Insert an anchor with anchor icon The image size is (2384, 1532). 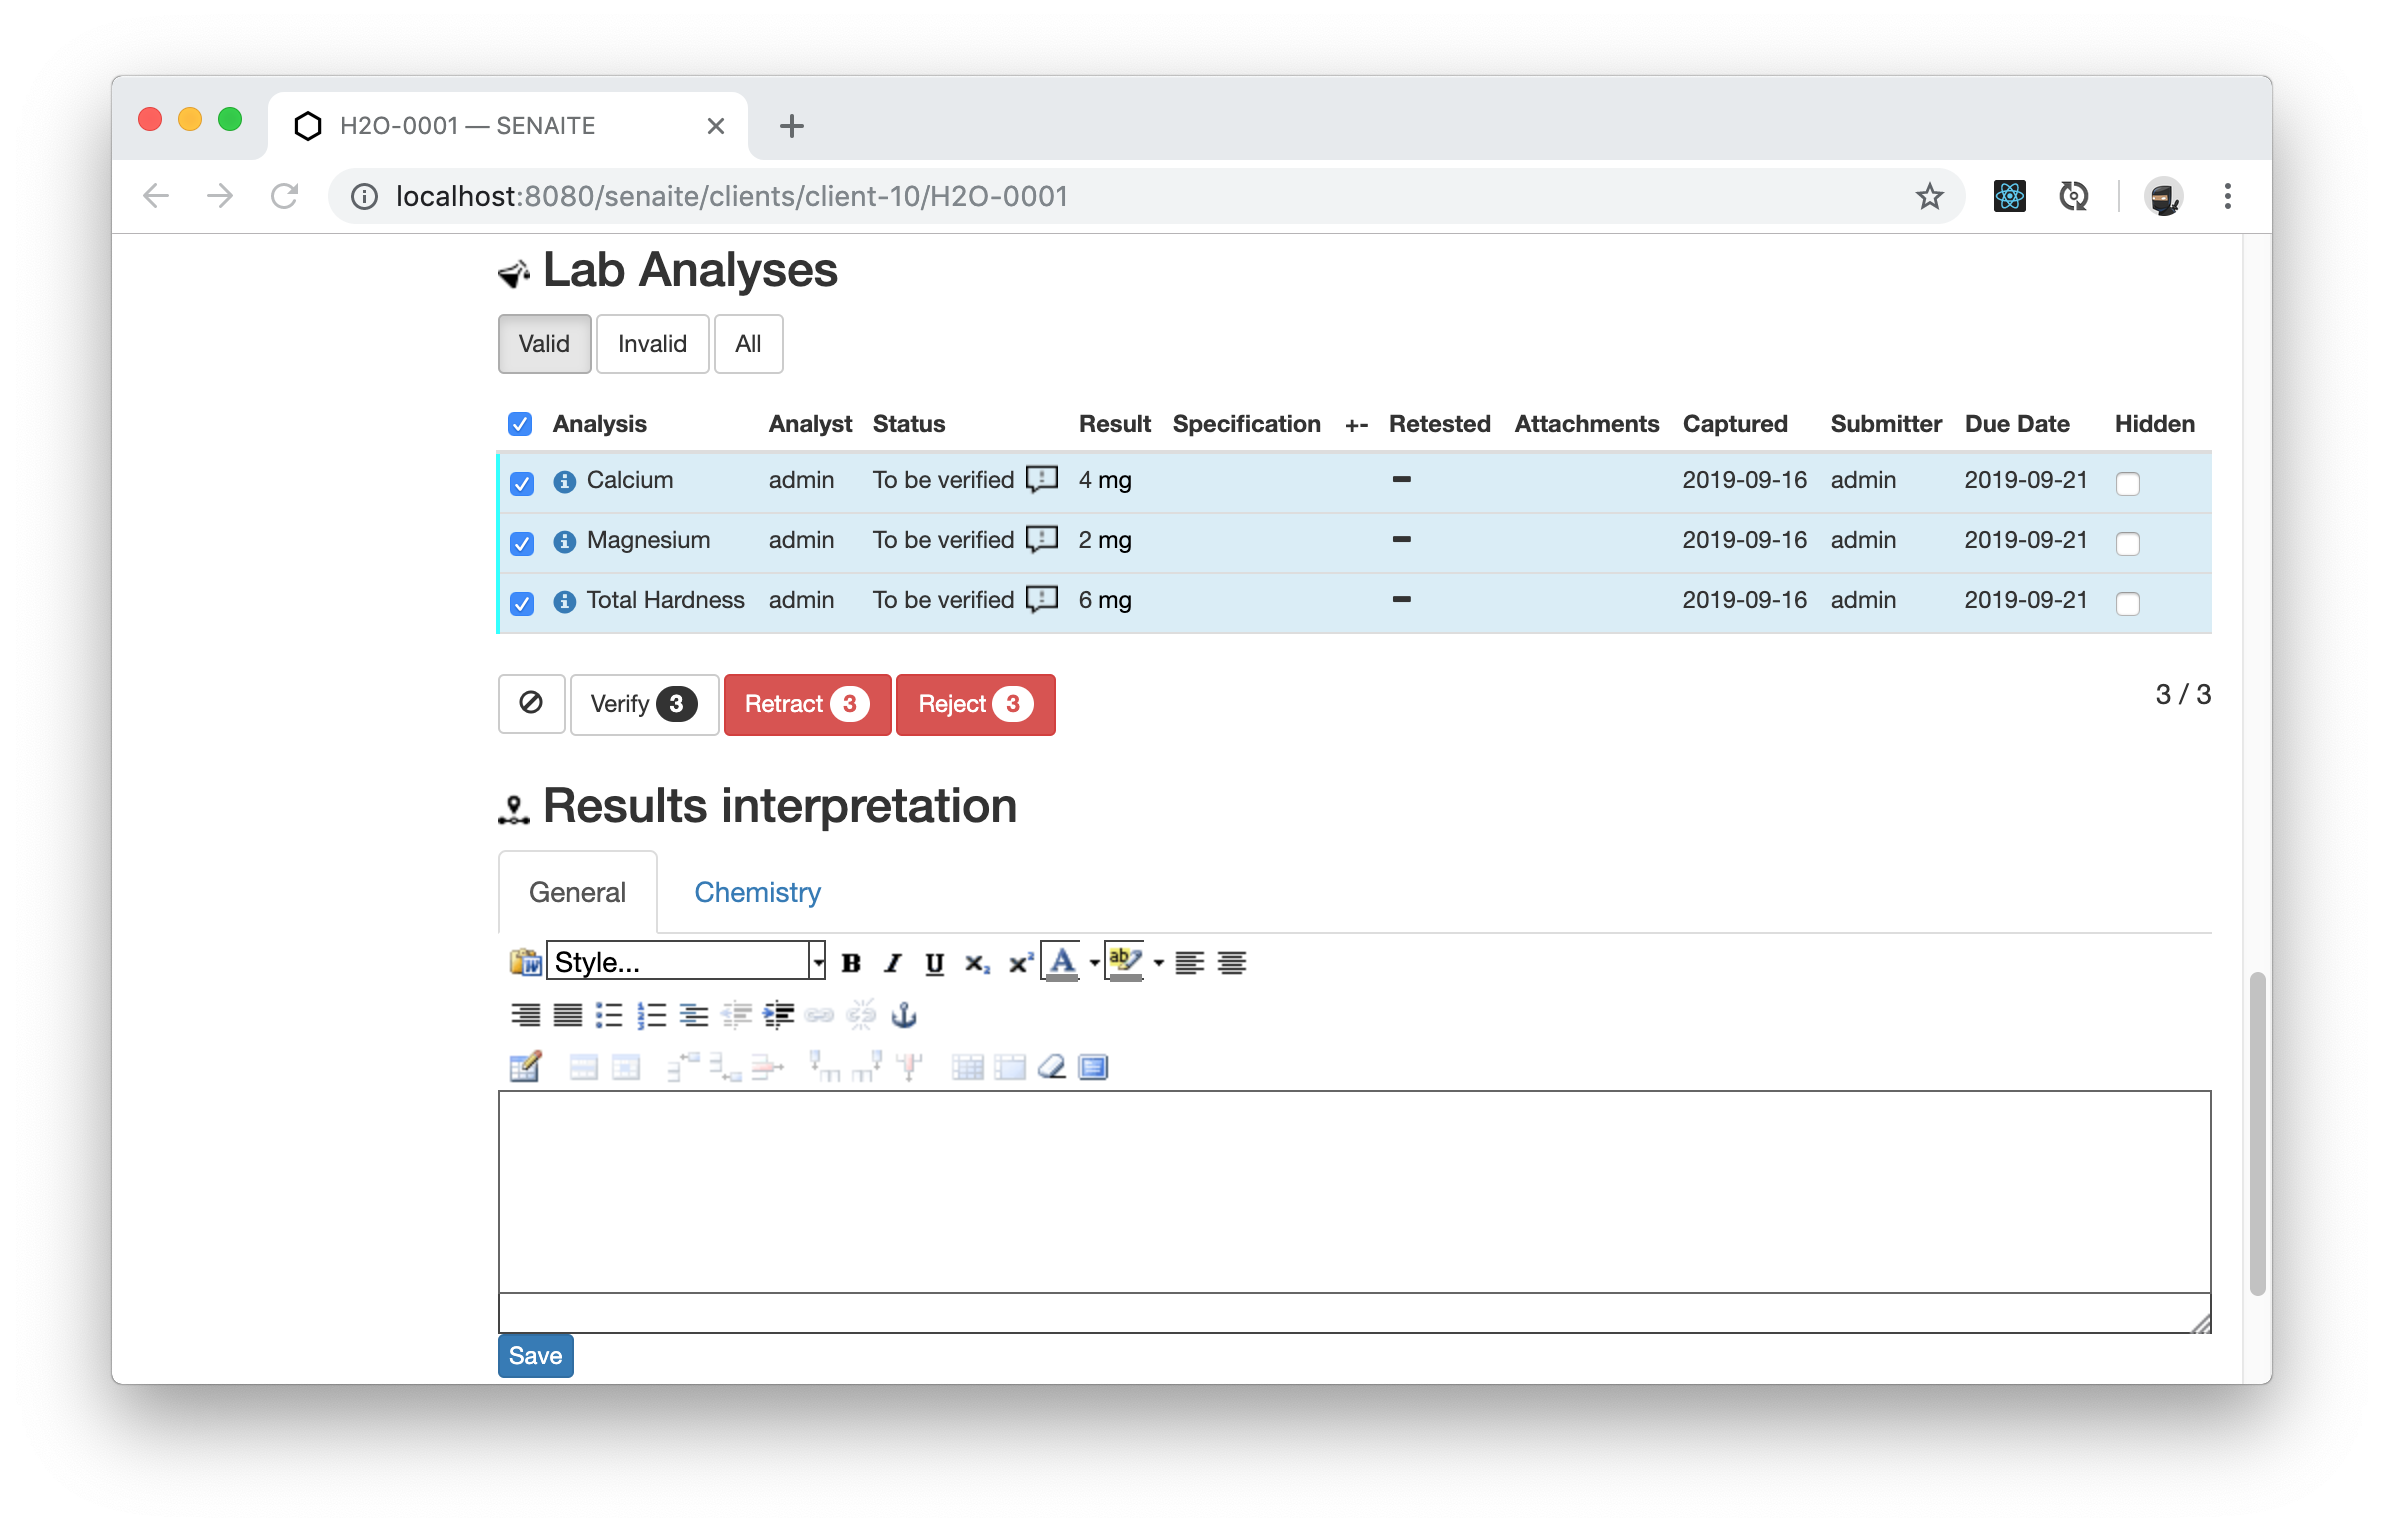pyautogui.click(x=904, y=1015)
